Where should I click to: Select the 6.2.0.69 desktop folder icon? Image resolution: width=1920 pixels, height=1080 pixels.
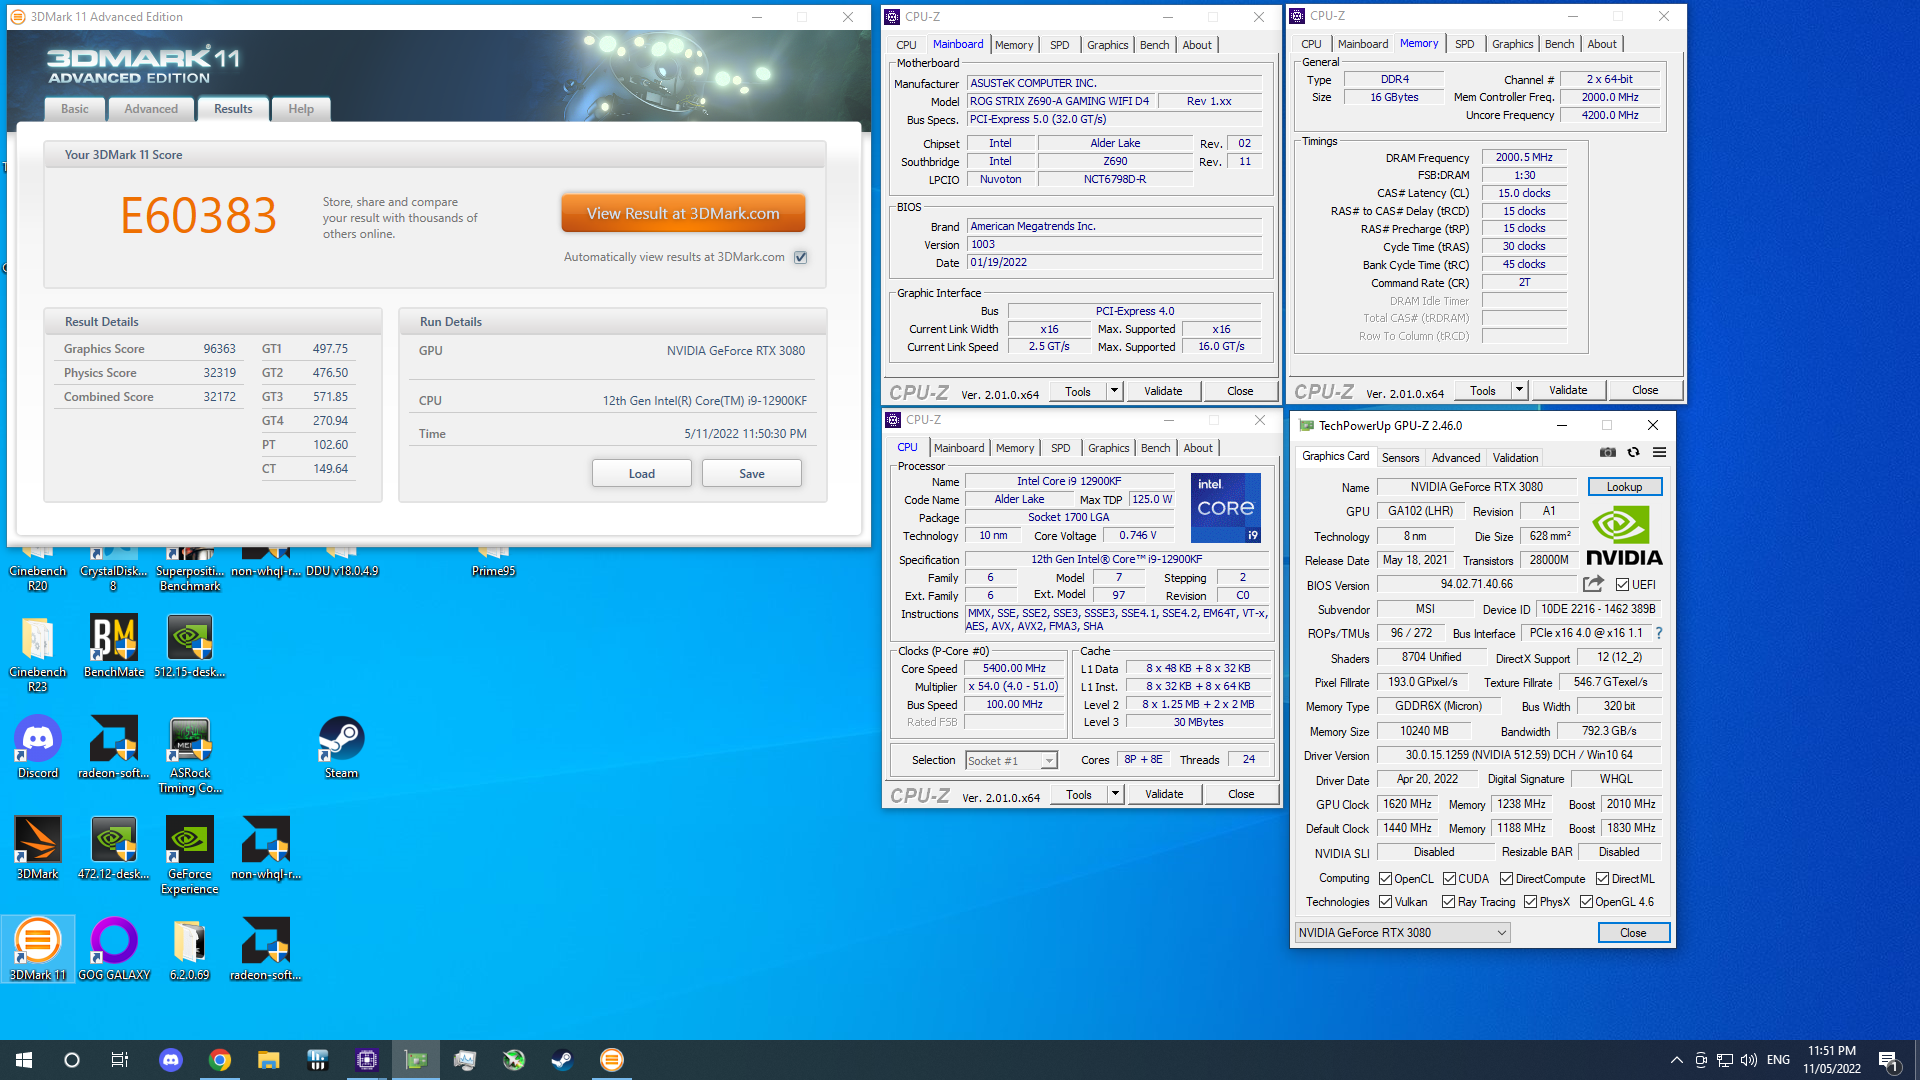tap(190, 950)
